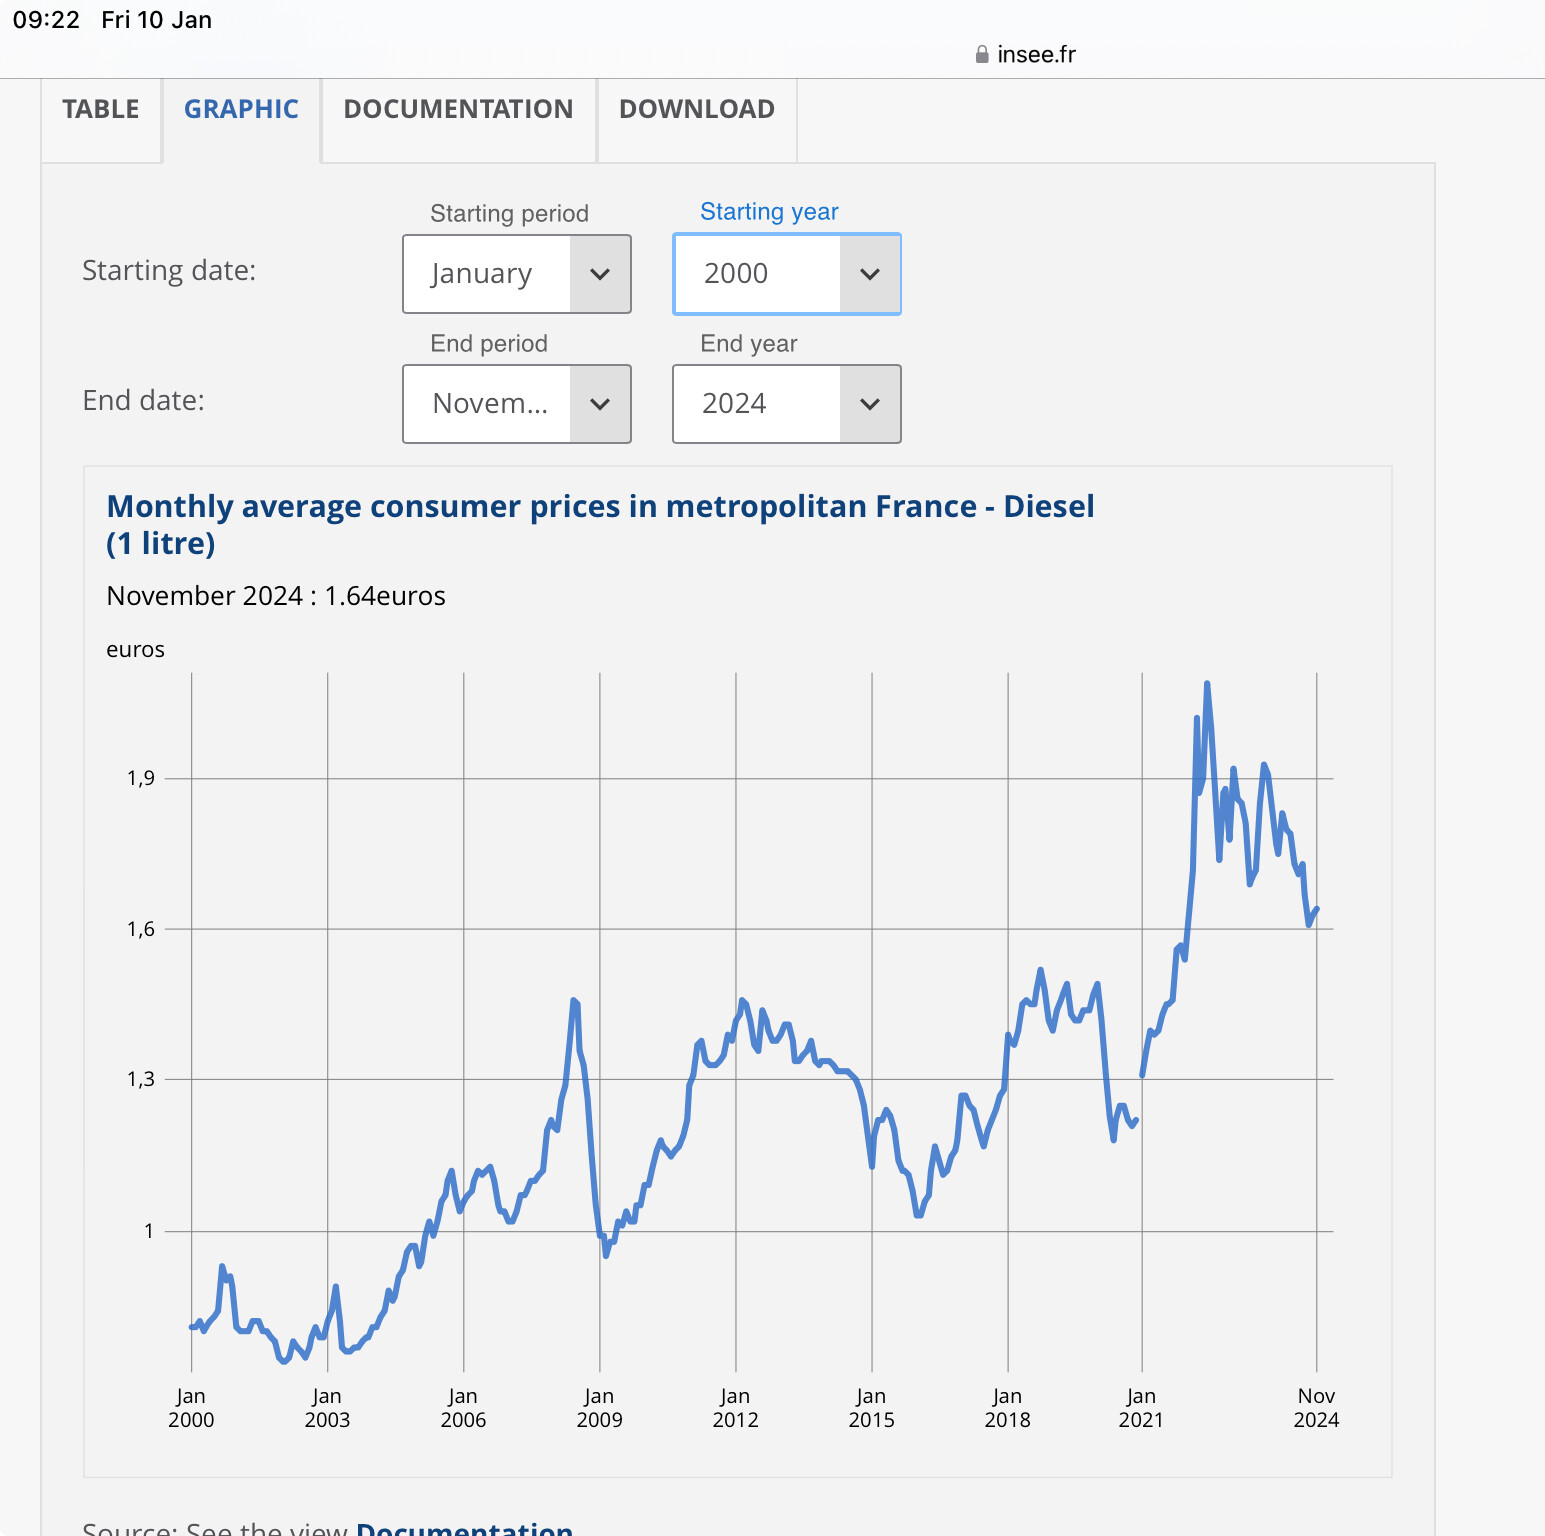1545x1536 pixels.
Task: Click the Jan 2021 axis label
Action: click(1141, 1408)
